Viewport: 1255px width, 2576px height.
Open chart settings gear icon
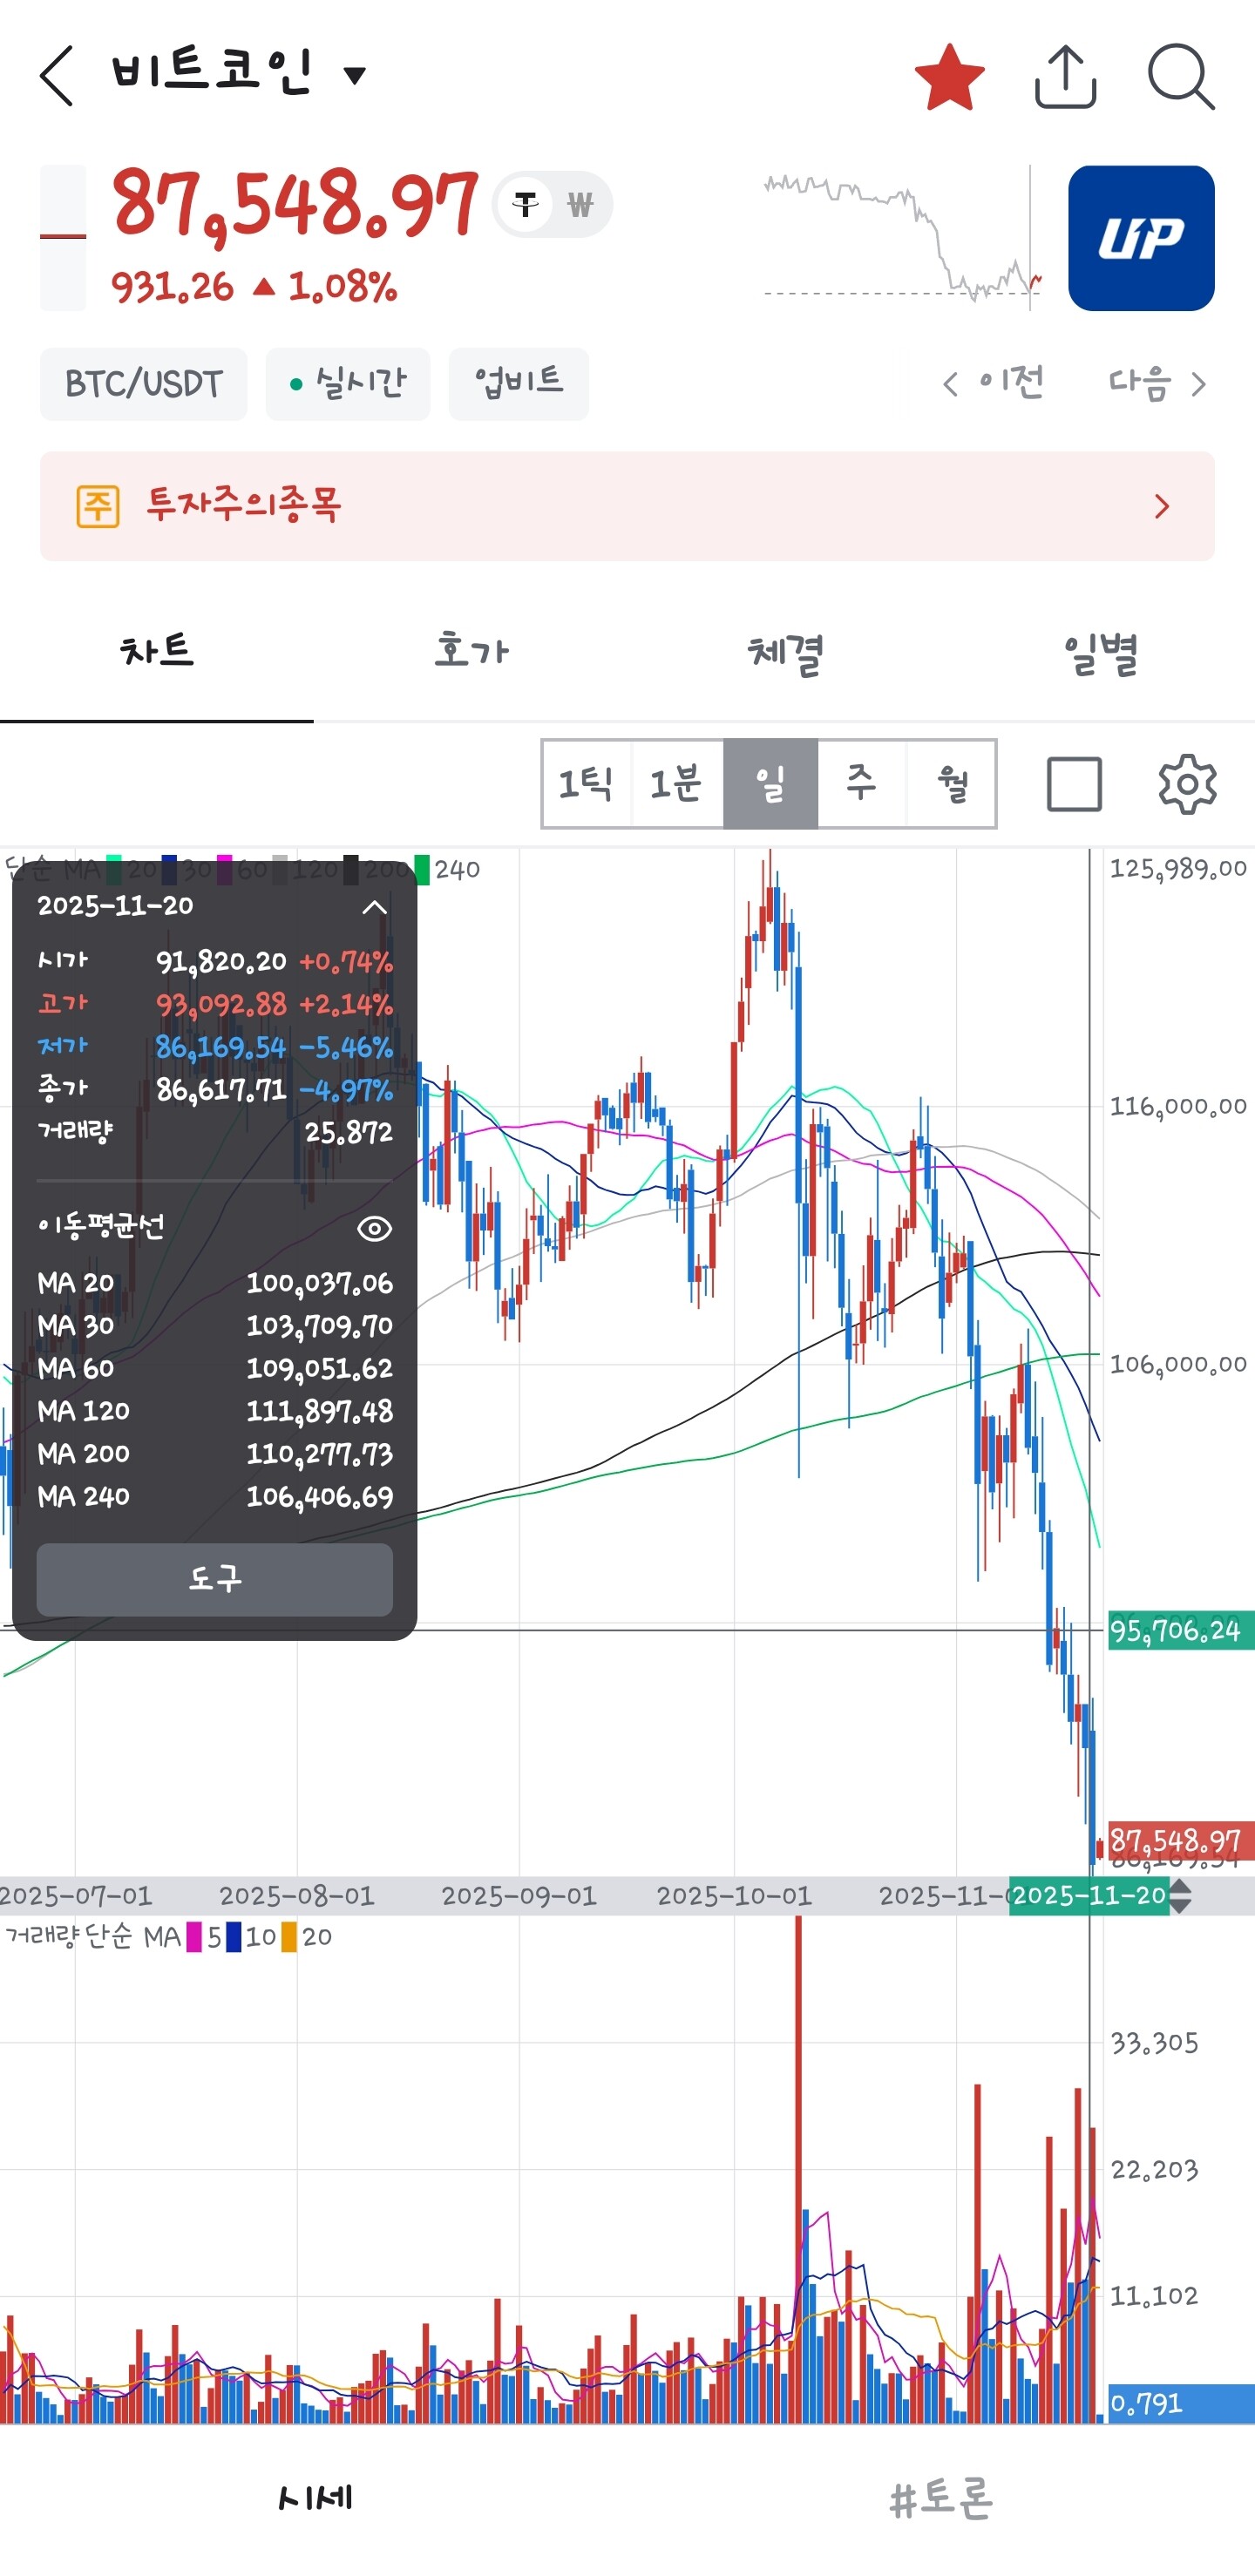(1187, 784)
